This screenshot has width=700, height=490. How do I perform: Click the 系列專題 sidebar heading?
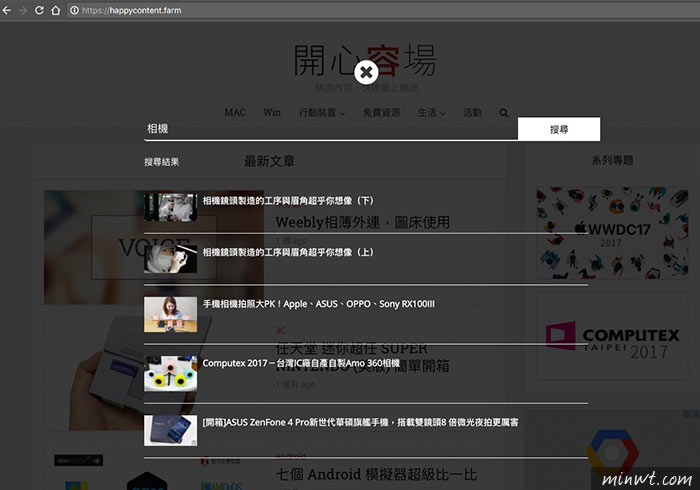pos(612,160)
